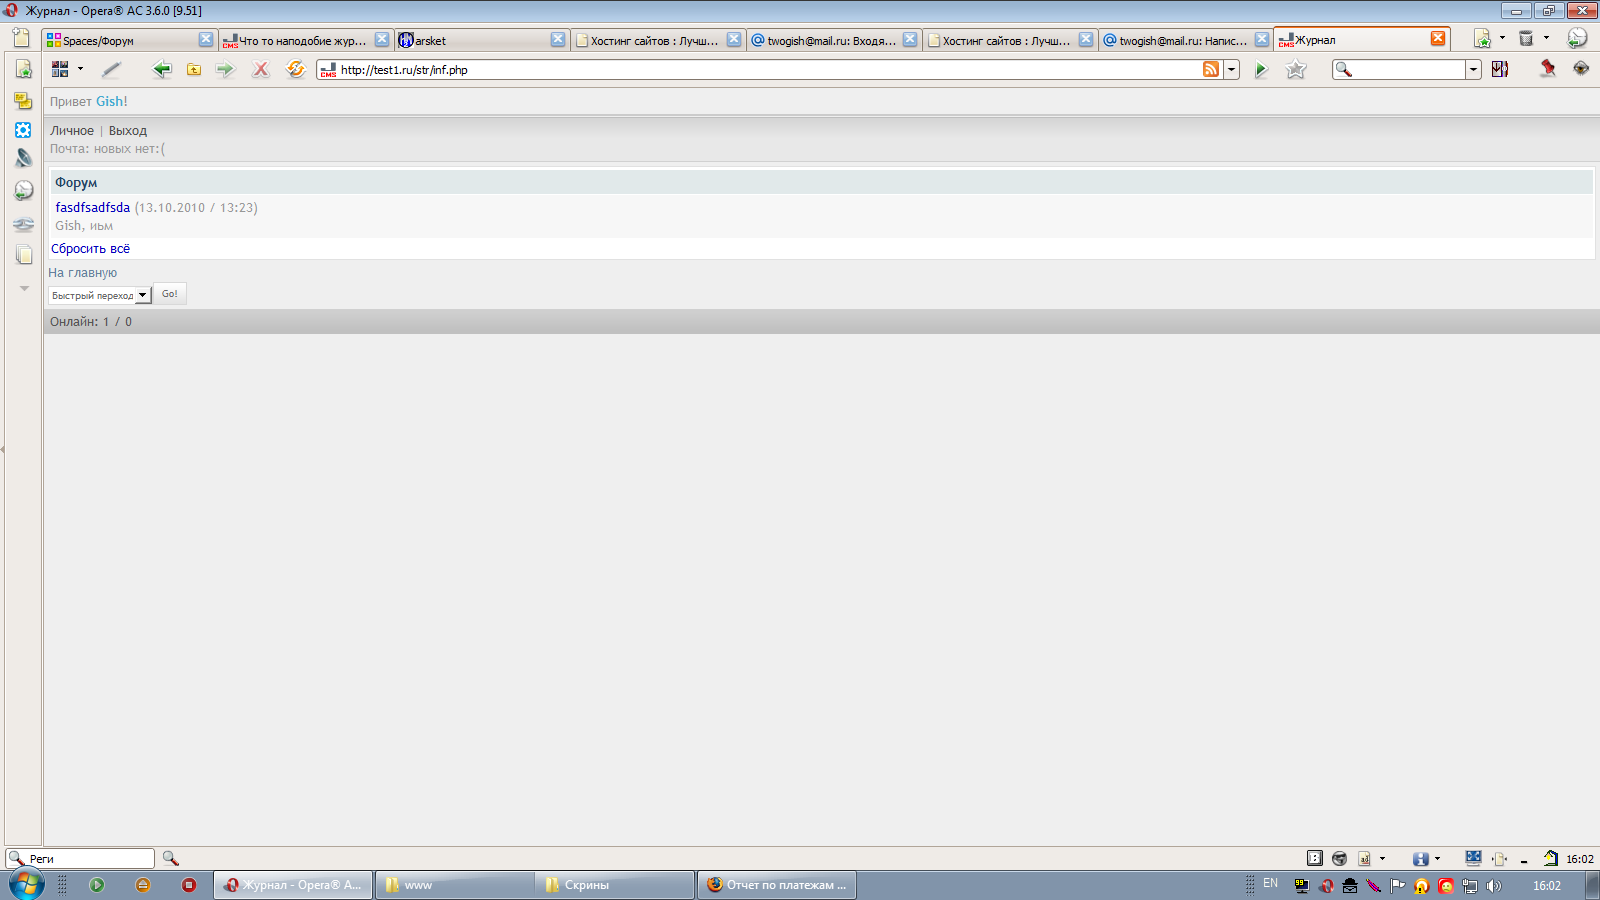Click the green play icon in quick launch
This screenshot has height=900, width=1600.
point(97,885)
